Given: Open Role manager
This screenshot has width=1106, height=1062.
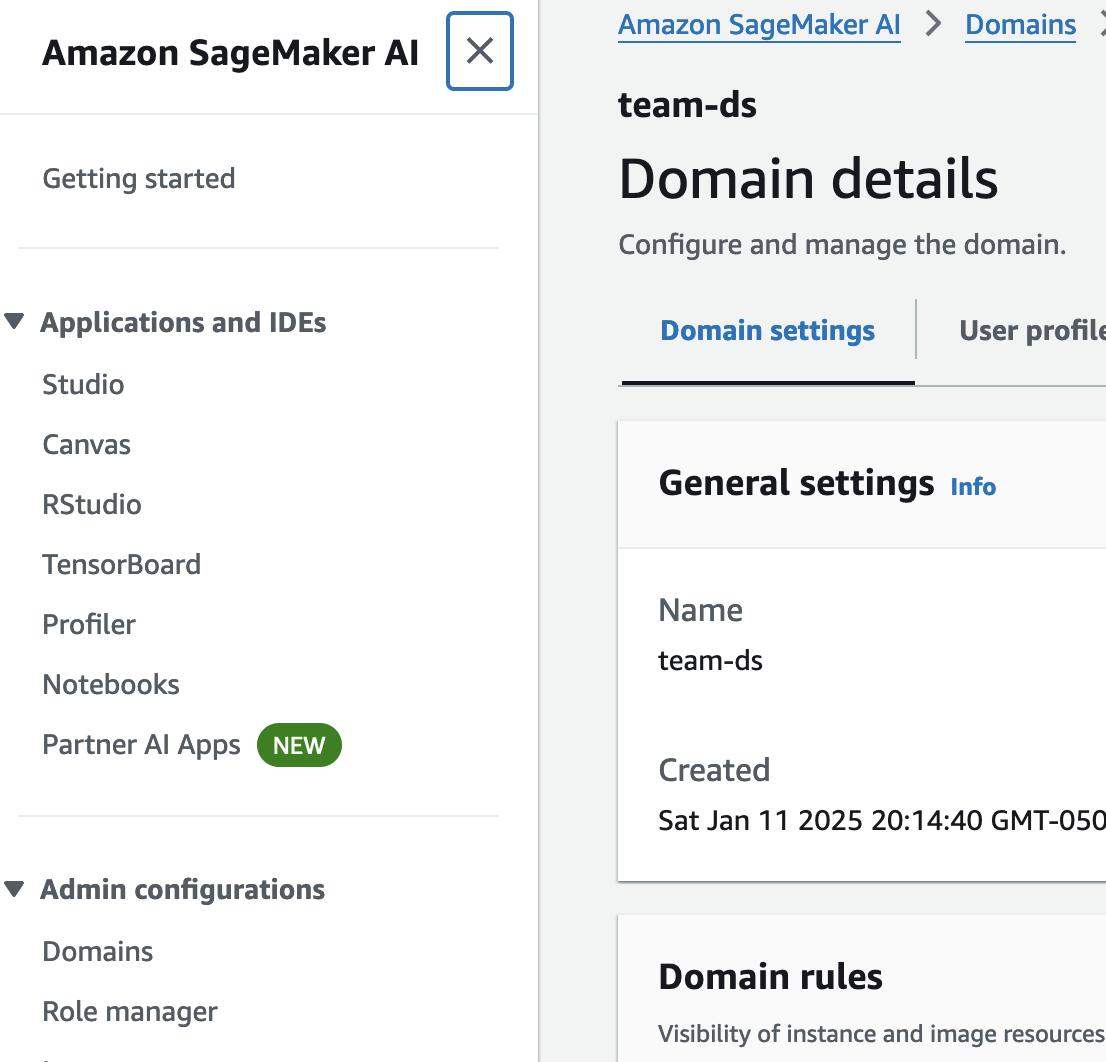Looking at the screenshot, I should click(130, 1012).
